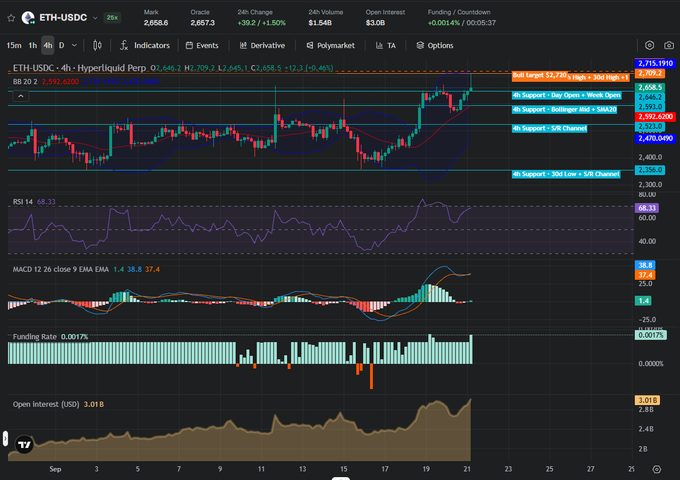This screenshot has width=680, height=480.
Task: Open the TA menu
Action: pyautogui.click(x=386, y=46)
